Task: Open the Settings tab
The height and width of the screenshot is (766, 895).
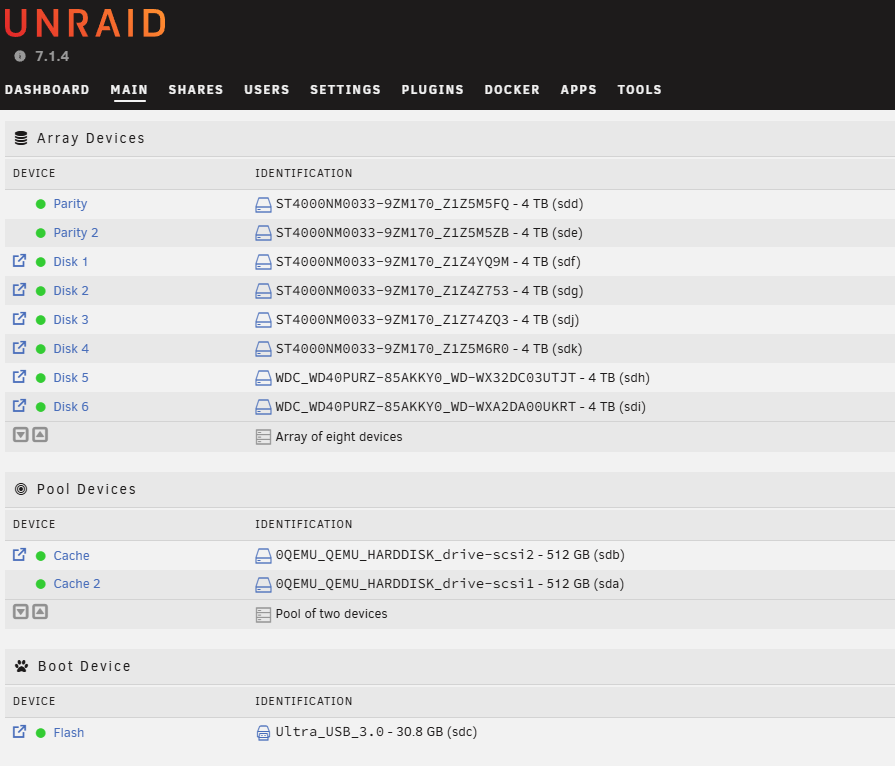Action: 345,90
